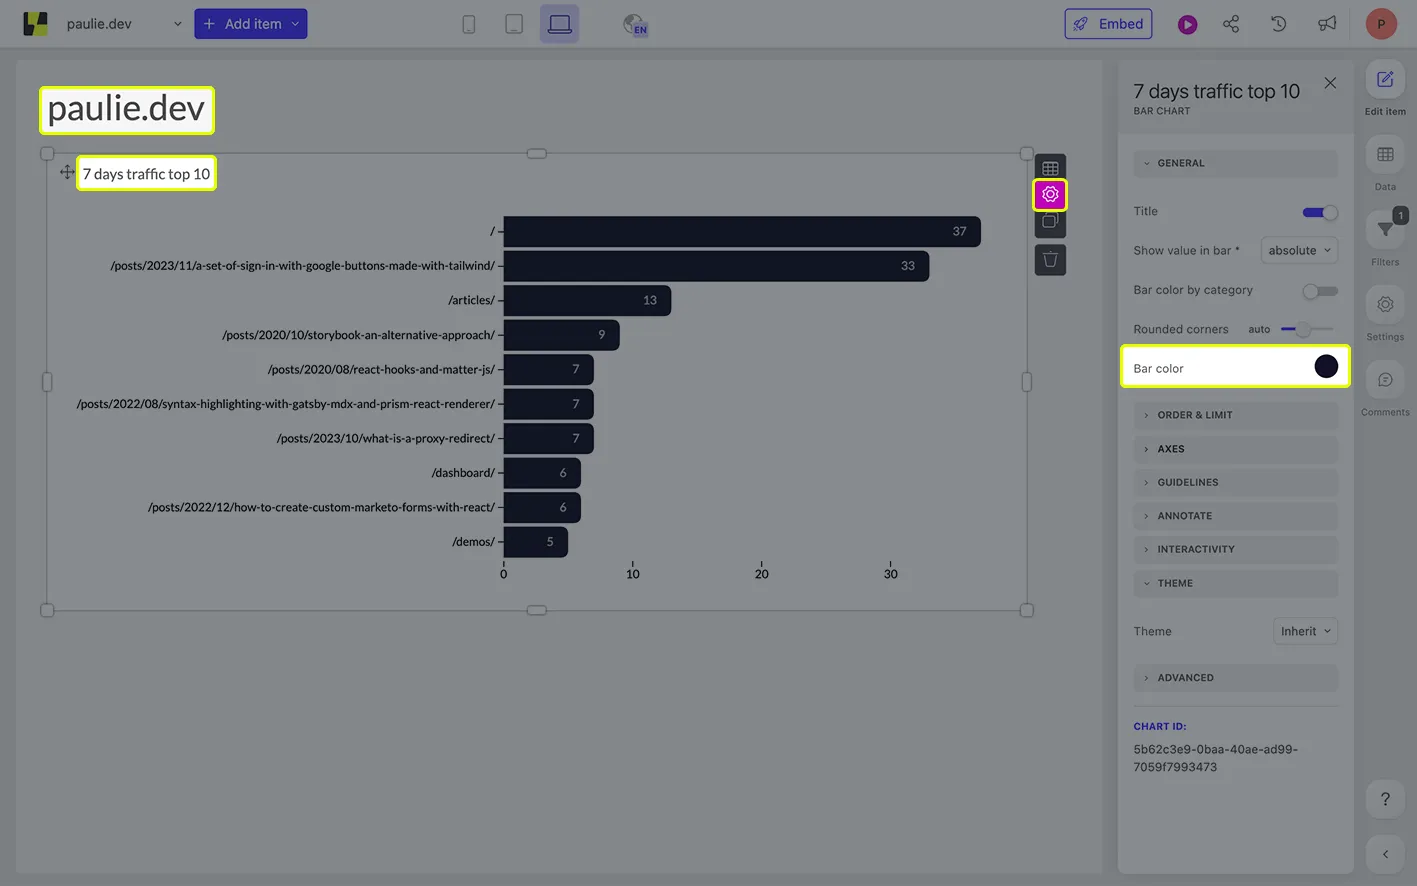The width and height of the screenshot is (1417, 886).
Task: Click the react-hooks-and-matter-js label
Action: click(x=381, y=369)
